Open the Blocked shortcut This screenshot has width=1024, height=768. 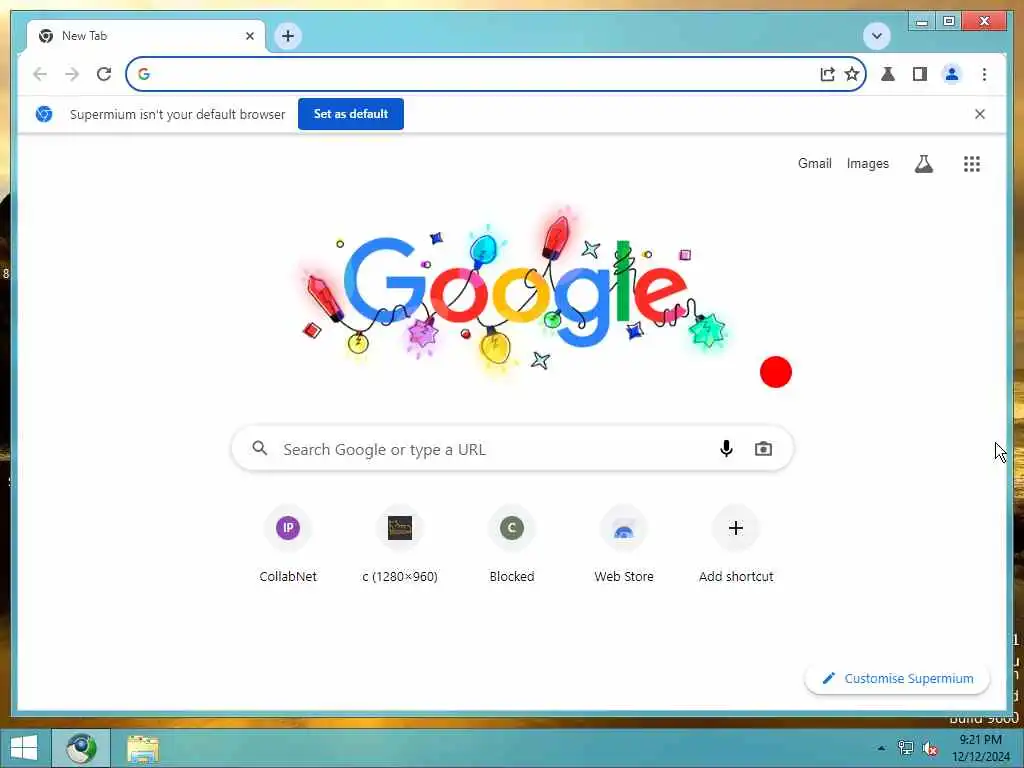click(512, 543)
